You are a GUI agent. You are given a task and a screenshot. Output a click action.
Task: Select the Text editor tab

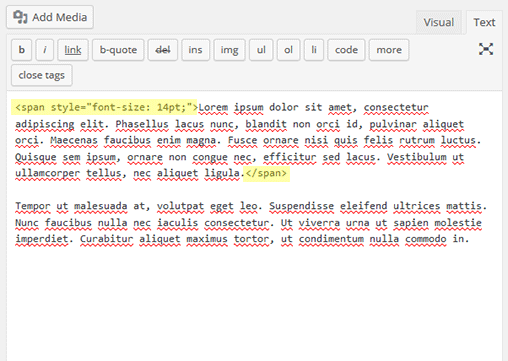click(x=484, y=22)
